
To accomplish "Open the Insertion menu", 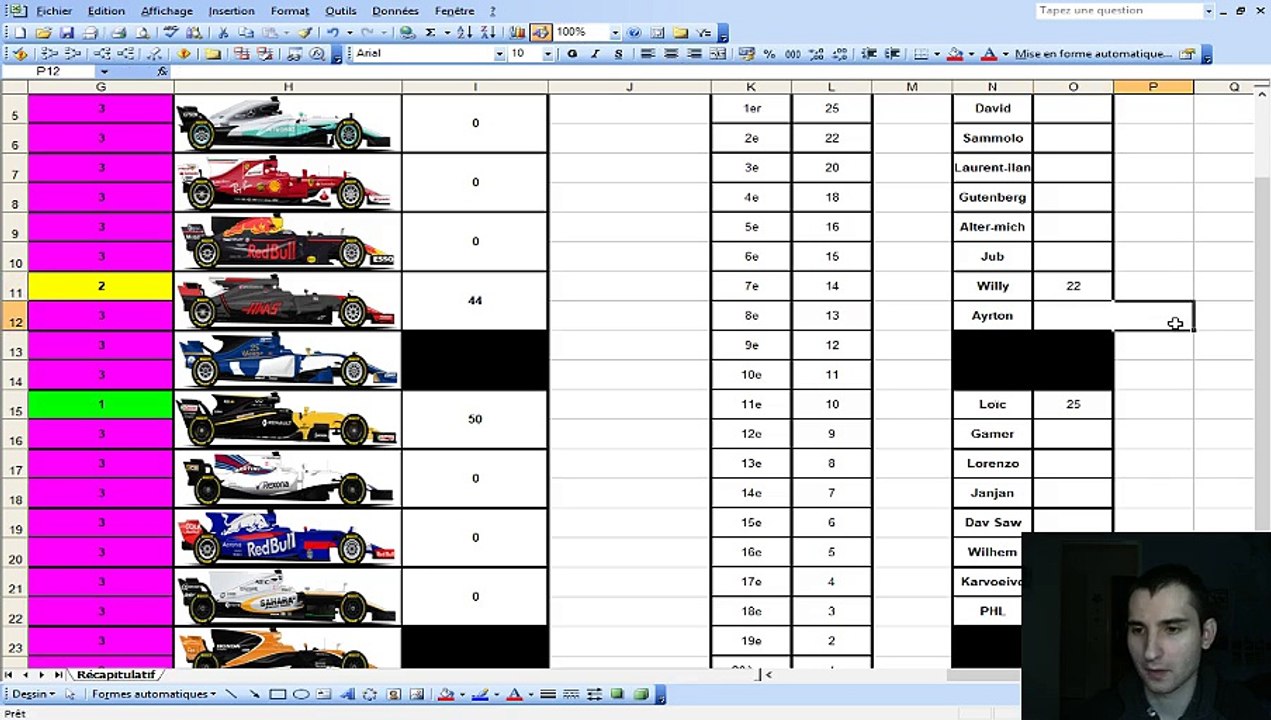I will coord(232,11).
